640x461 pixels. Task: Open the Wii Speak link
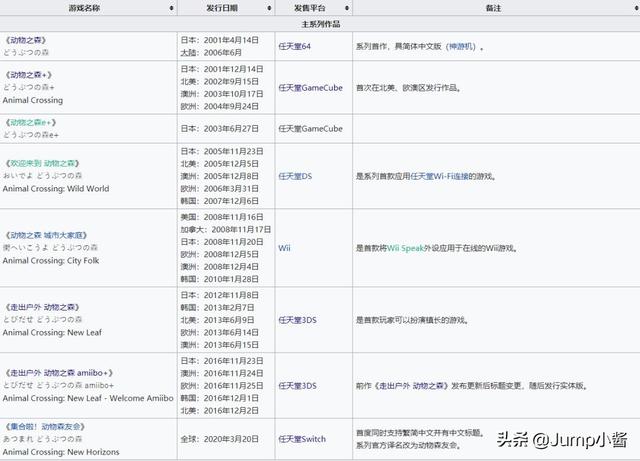point(405,248)
